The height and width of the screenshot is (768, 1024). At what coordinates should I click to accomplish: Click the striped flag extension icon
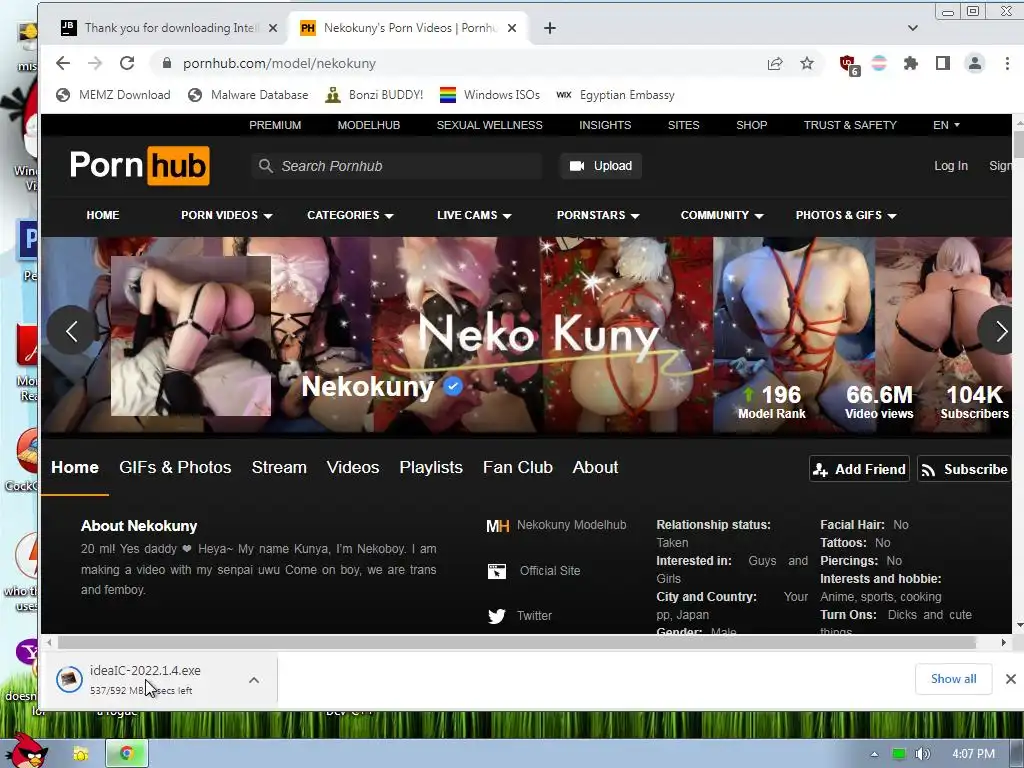click(879, 63)
